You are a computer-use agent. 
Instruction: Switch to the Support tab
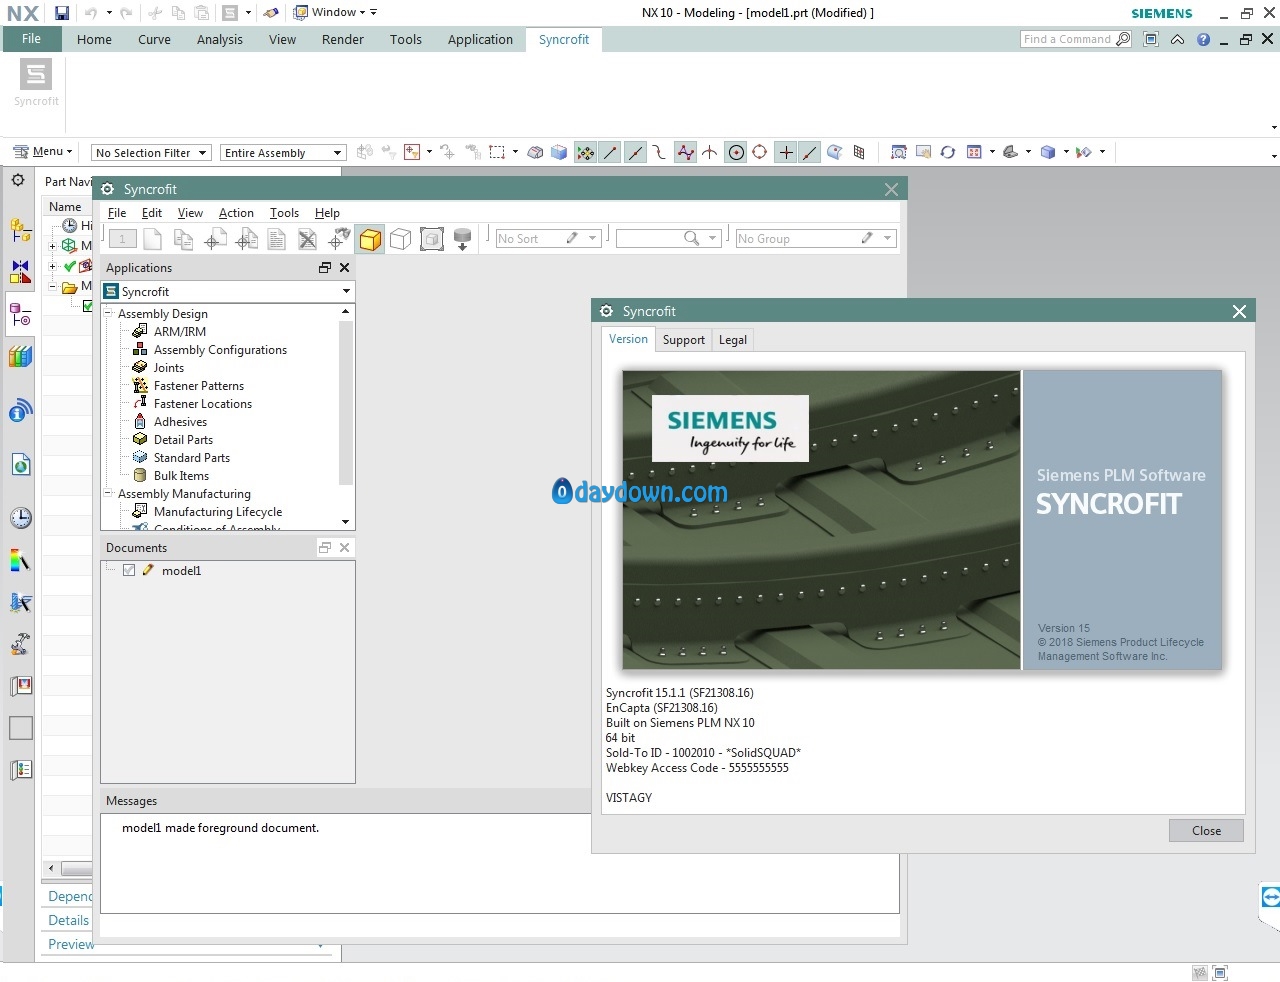coord(684,340)
